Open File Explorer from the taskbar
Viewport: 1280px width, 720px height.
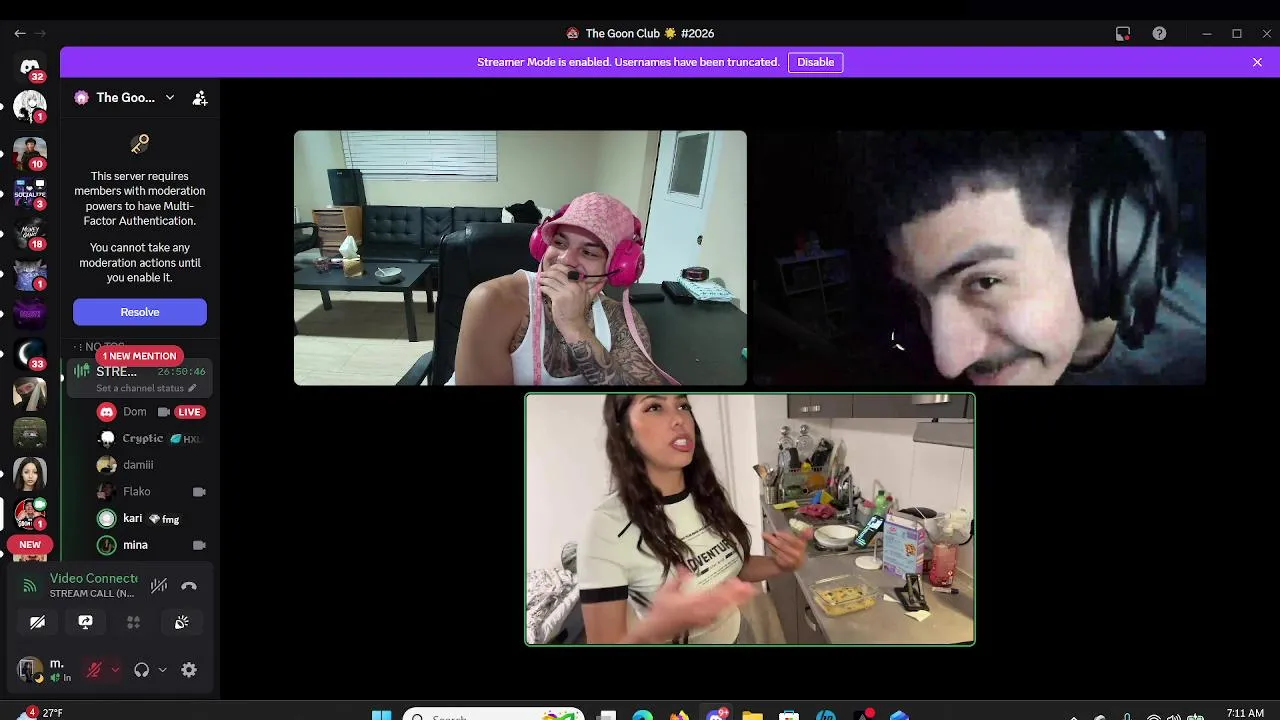[x=752, y=715]
